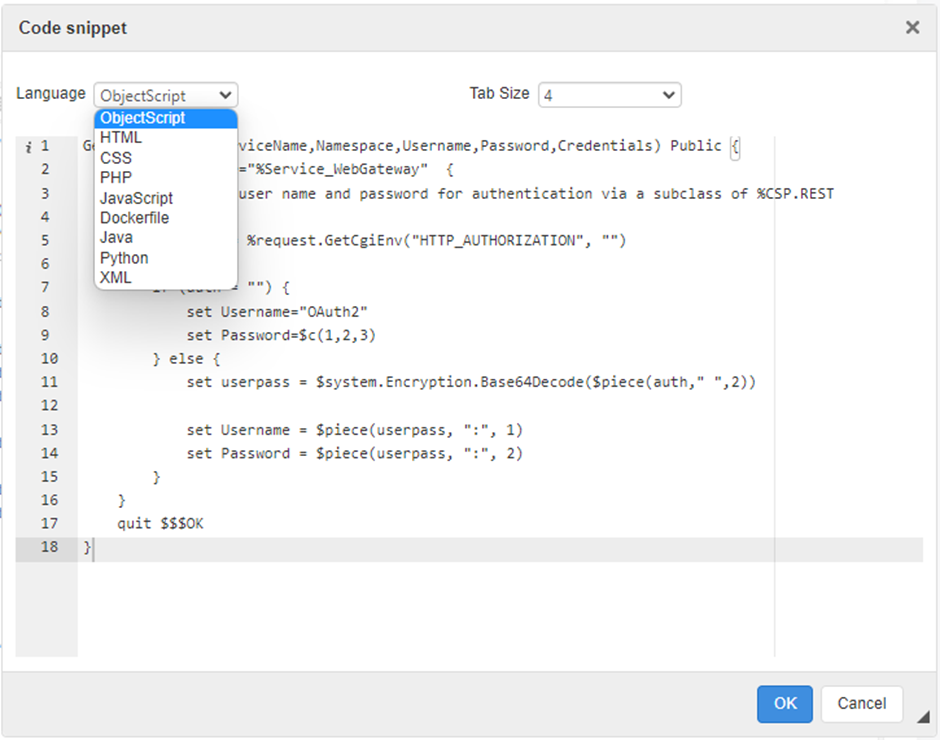Choose JavaScript from the dropdown list
Screen dimensions: 940x740
click(137, 198)
